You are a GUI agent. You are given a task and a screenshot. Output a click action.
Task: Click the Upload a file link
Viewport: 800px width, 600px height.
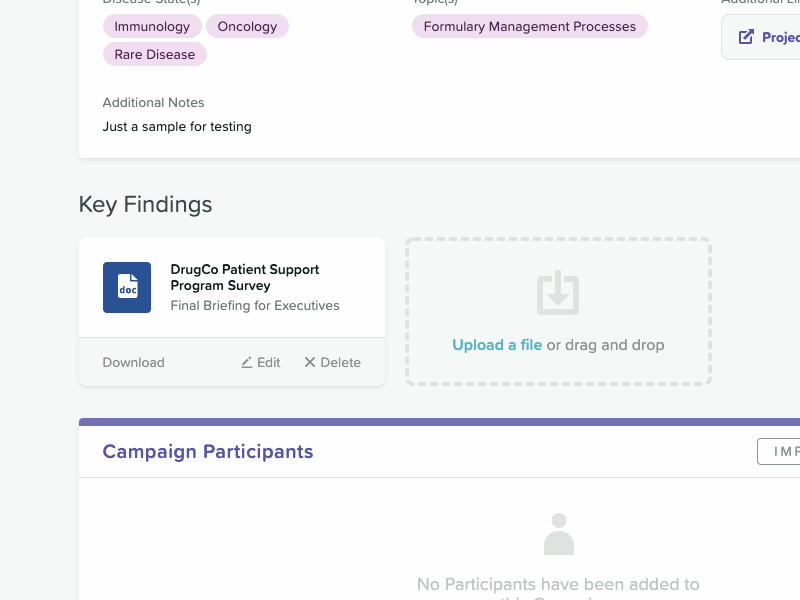(x=497, y=345)
